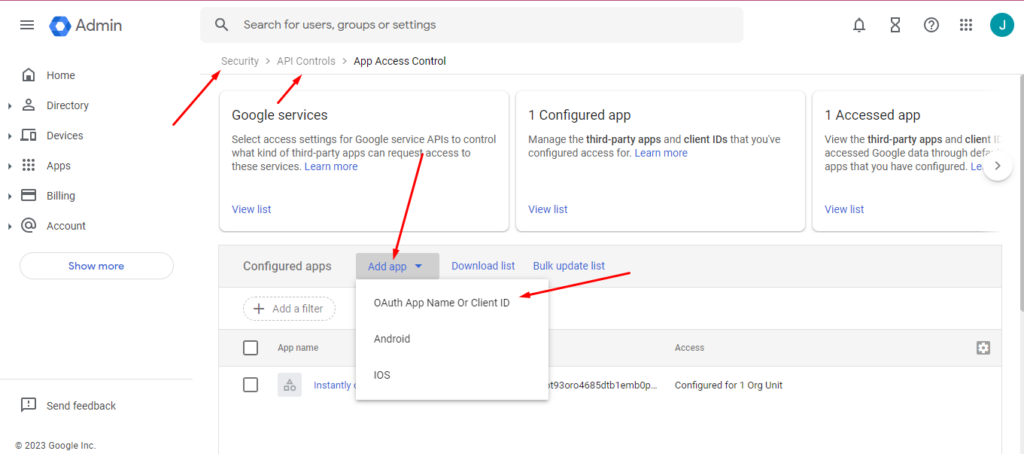Click the plus icon in Add a filter
Image resolution: width=1024 pixels, height=454 pixels.
point(259,308)
